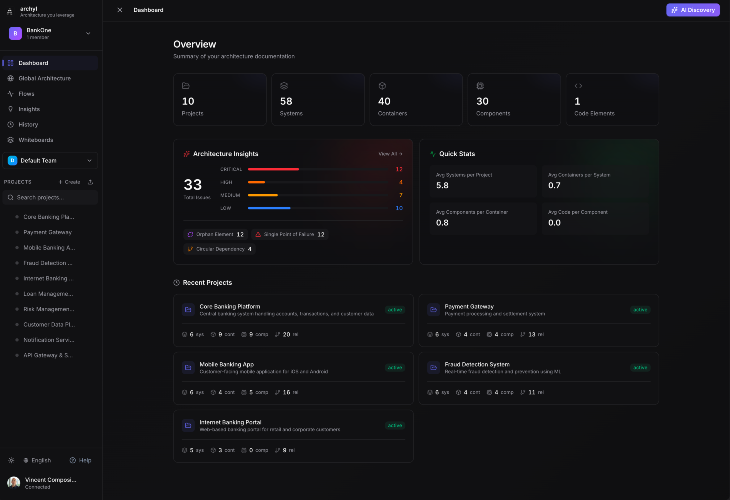
Task: Open the Help link
Action: (81, 460)
